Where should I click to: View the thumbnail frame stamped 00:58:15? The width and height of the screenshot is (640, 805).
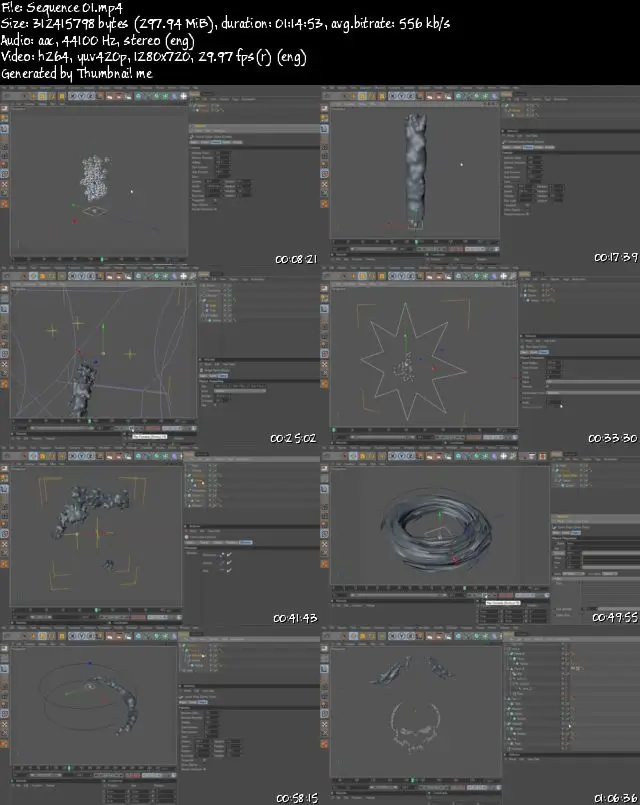tap(160, 716)
